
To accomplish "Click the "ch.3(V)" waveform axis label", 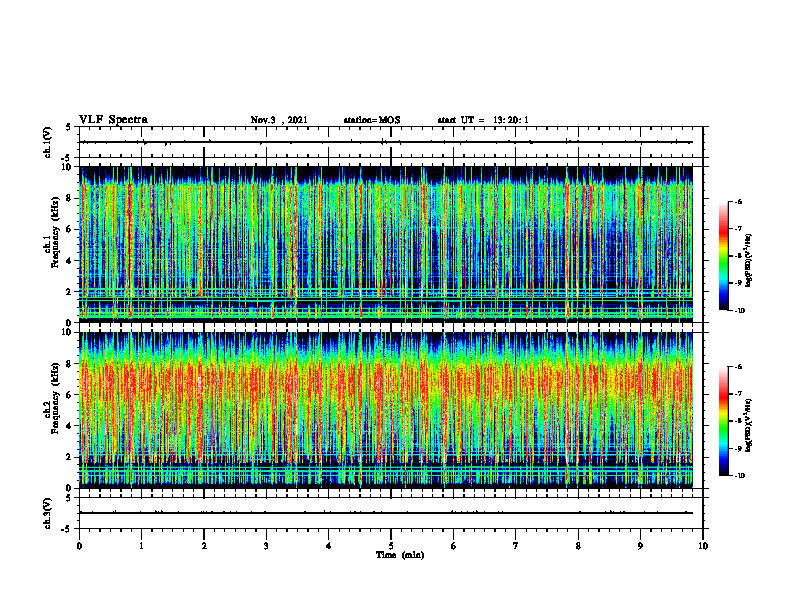I will point(48,513).
